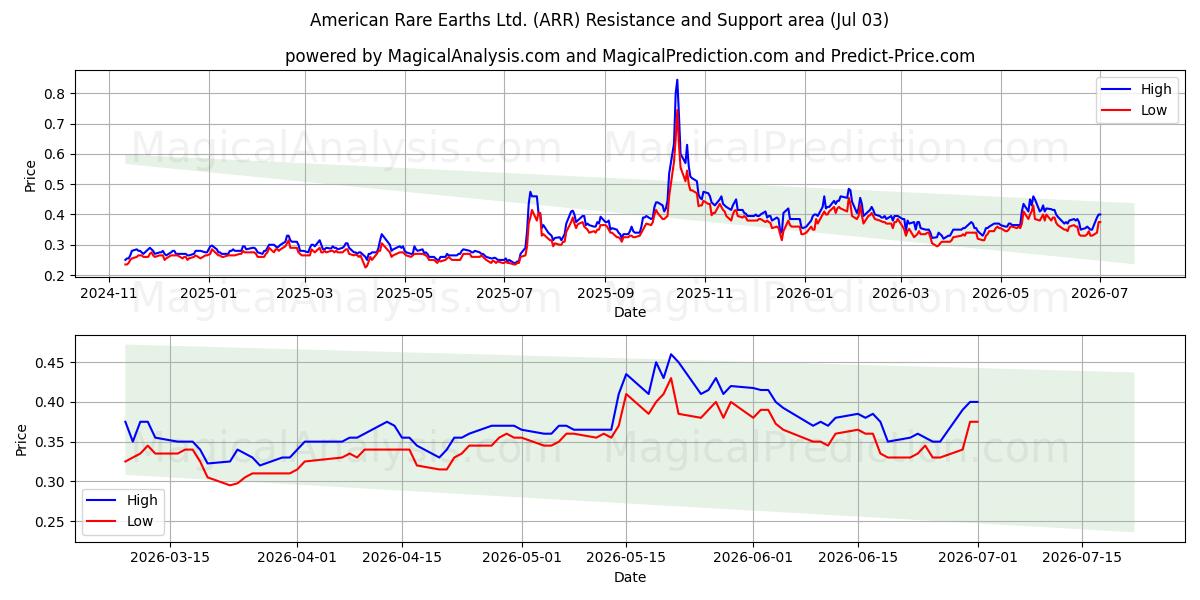Click the '2025-11' date tick label
This screenshot has width=1200, height=600.
pyautogui.click(x=705, y=293)
